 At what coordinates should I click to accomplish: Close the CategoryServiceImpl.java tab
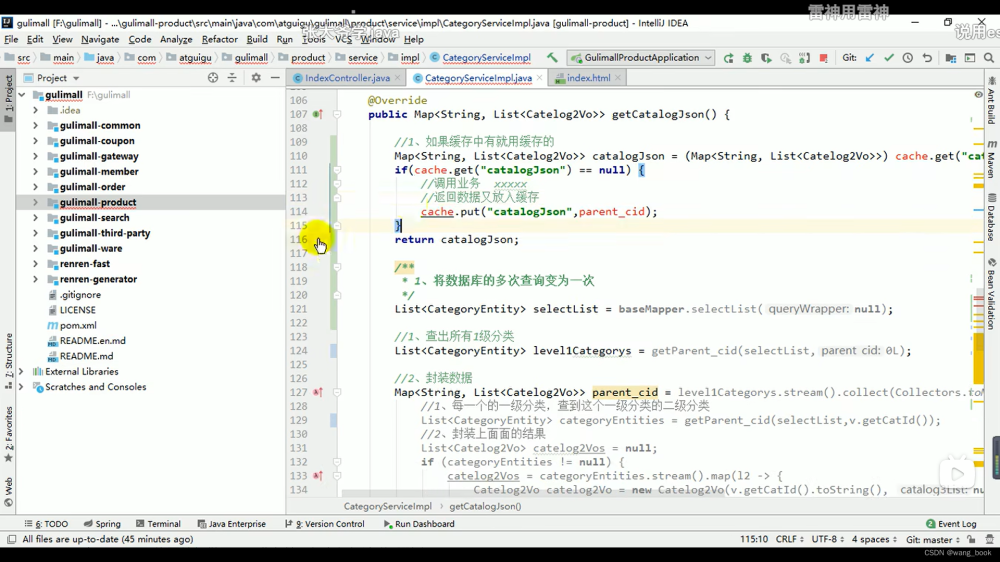point(540,78)
